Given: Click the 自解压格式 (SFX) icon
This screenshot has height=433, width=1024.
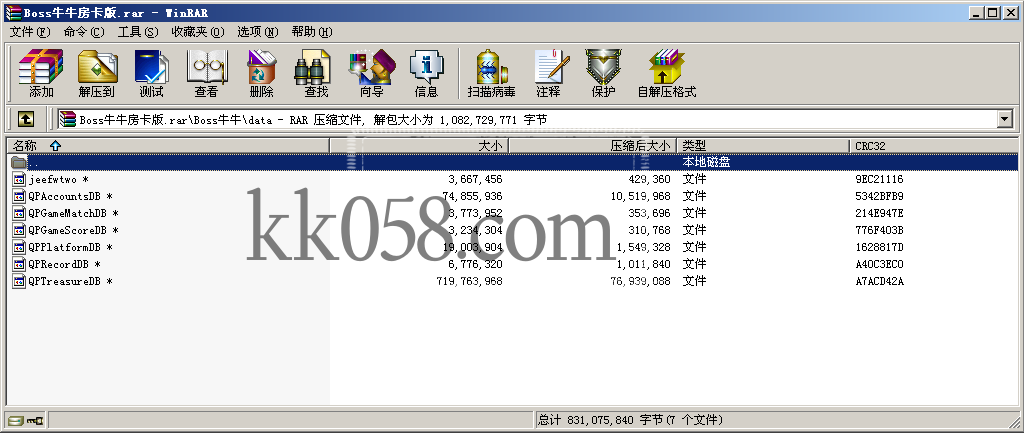Looking at the screenshot, I should tap(667, 67).
